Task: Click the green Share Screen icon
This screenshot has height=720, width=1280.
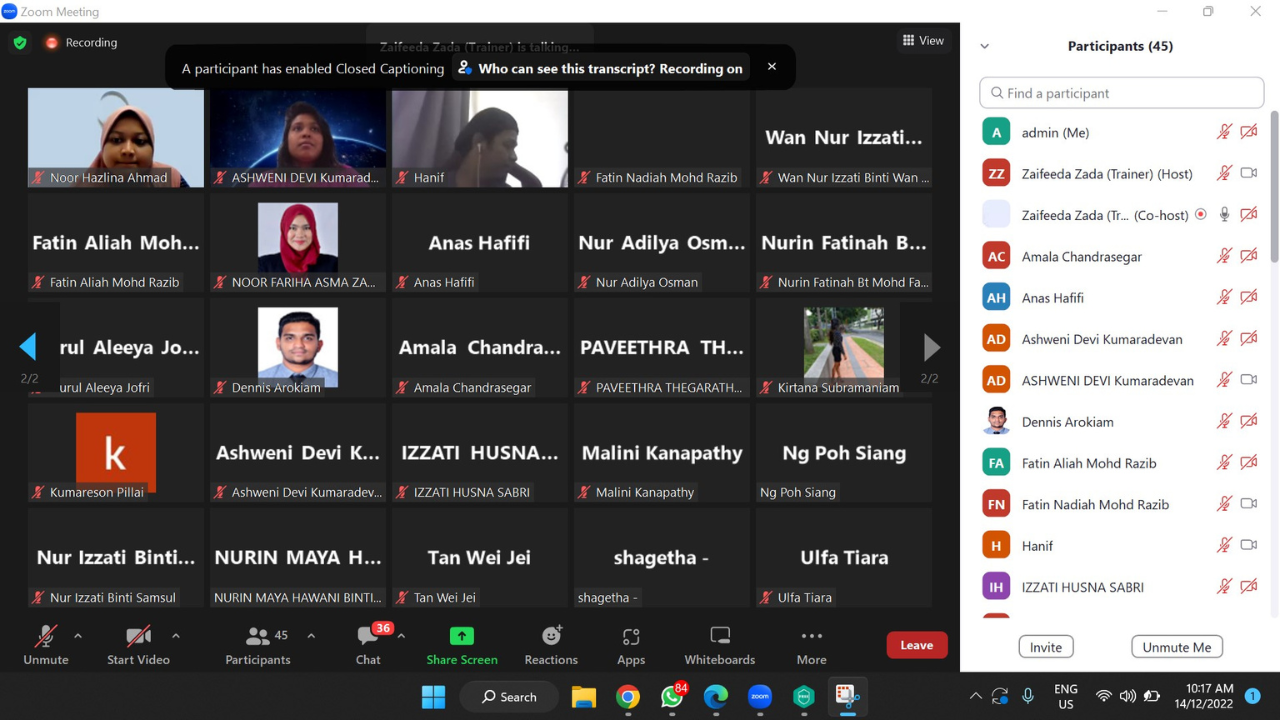Action: 461,636
